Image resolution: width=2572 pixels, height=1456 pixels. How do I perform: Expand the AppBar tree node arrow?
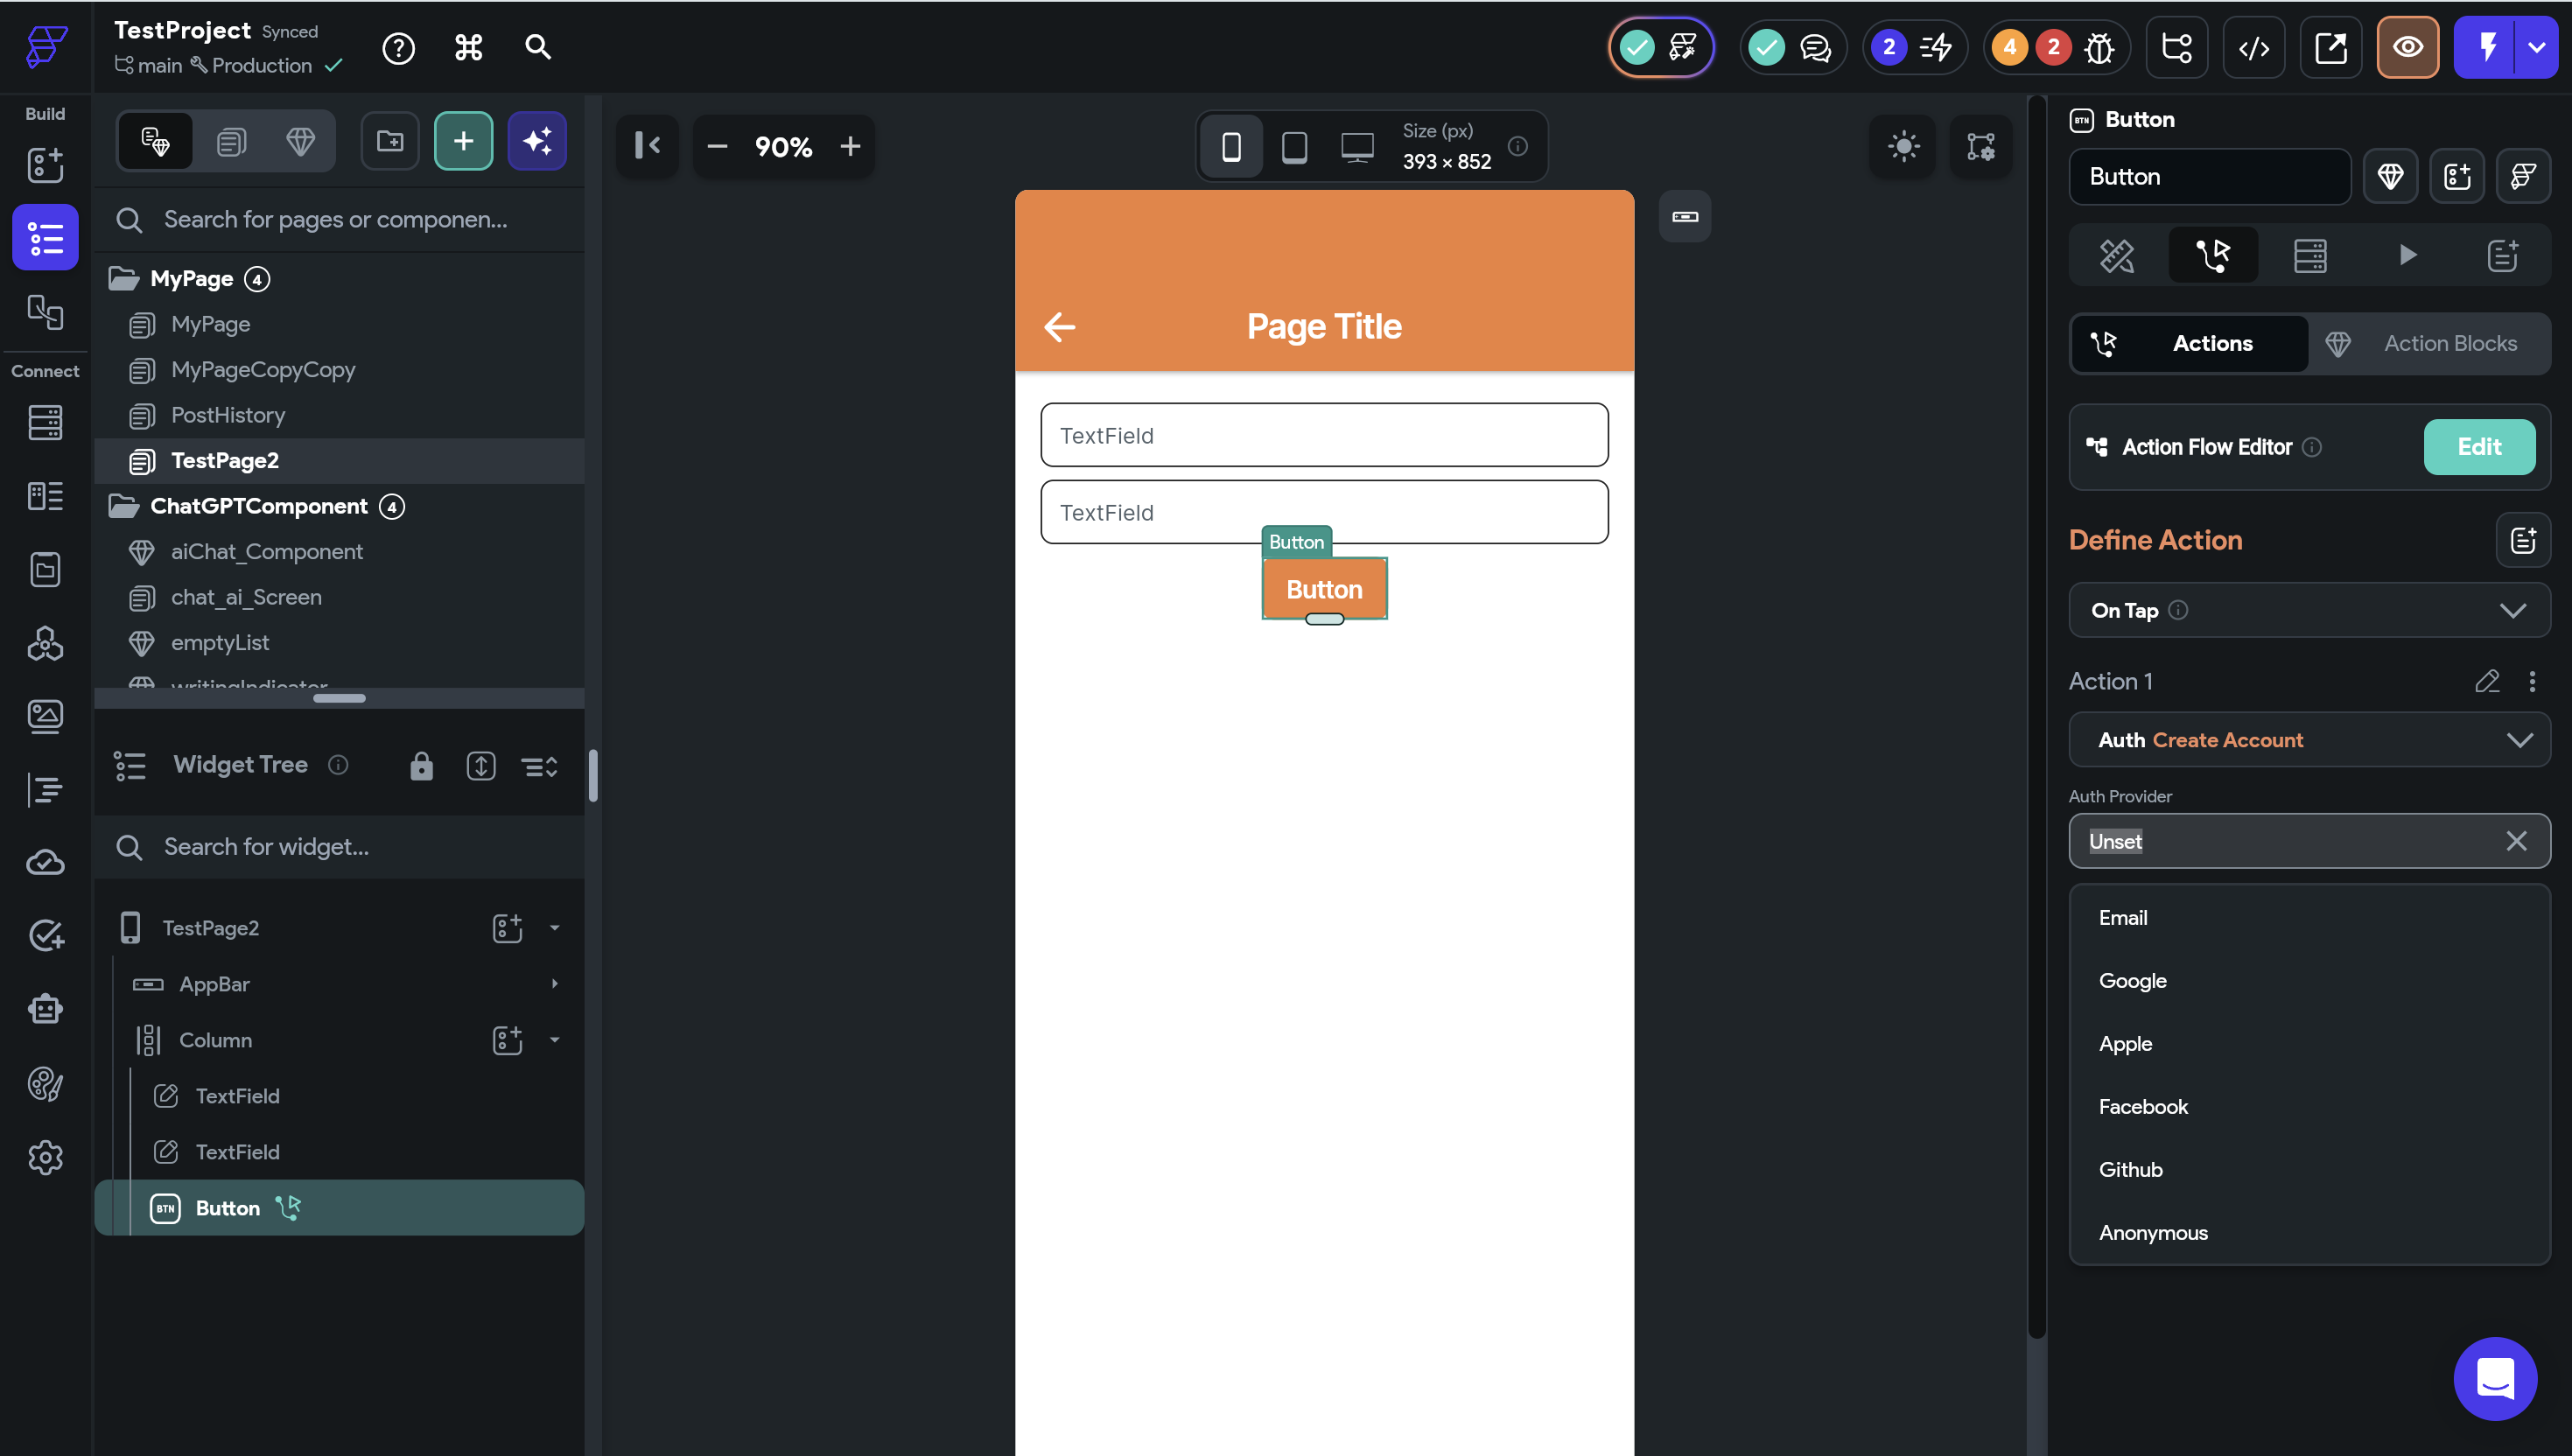click(x=554, y=984)
